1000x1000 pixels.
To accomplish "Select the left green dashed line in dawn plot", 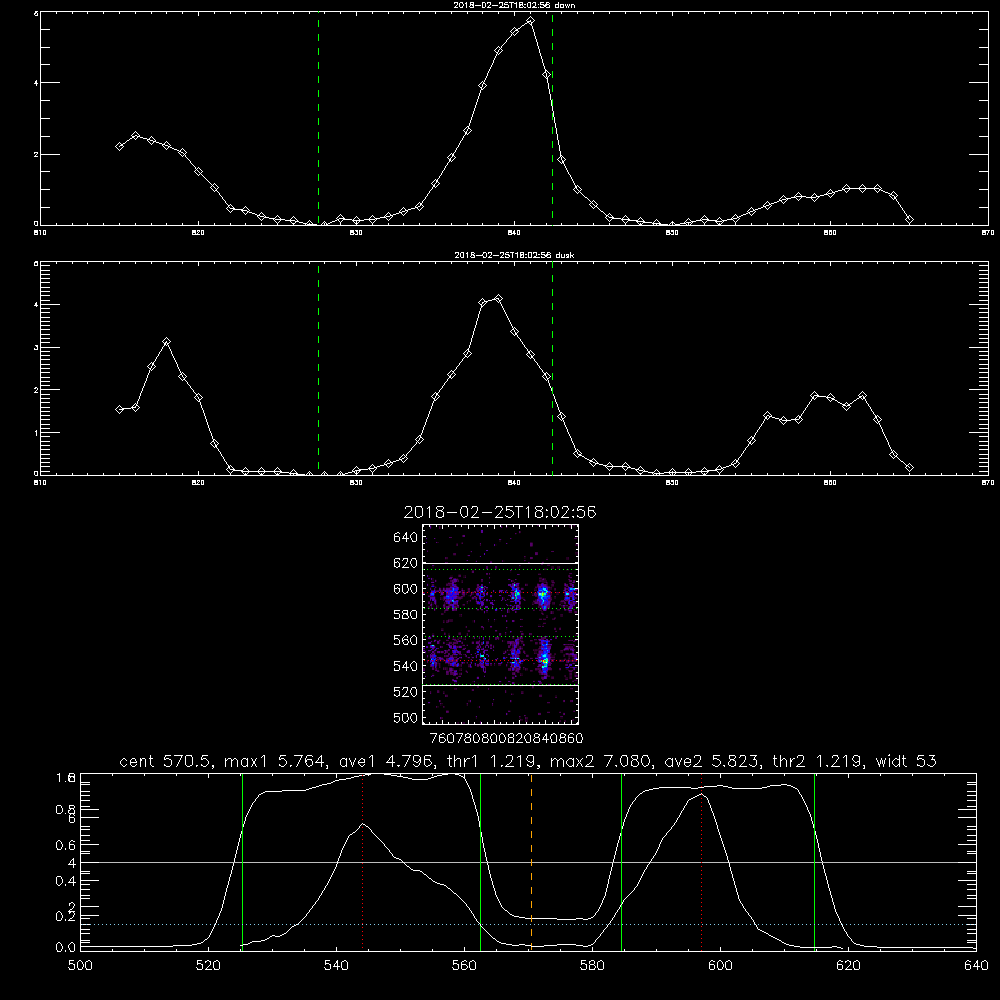I will point(318,118).
